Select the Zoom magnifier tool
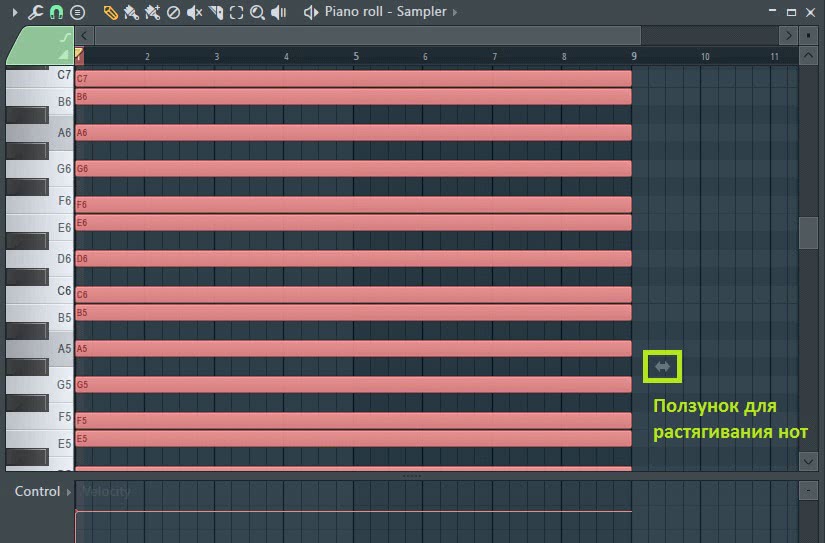The width and height of the screenshot is (825, 543). (x=257, y=12)
